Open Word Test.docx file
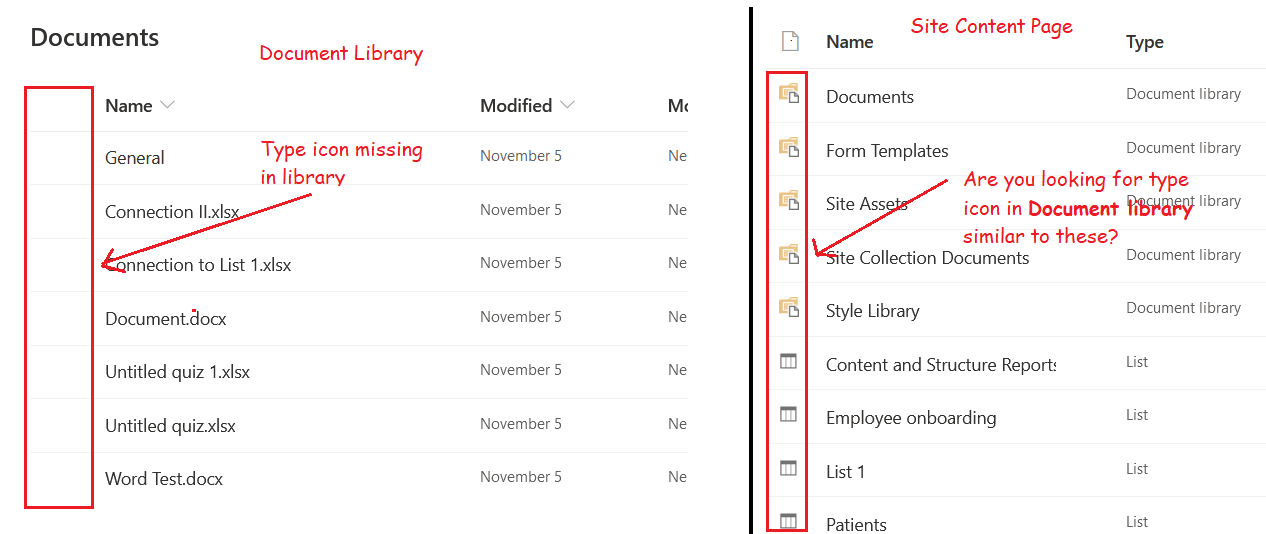This screenshot has height=534, width=1266. (x=164, y=479)
